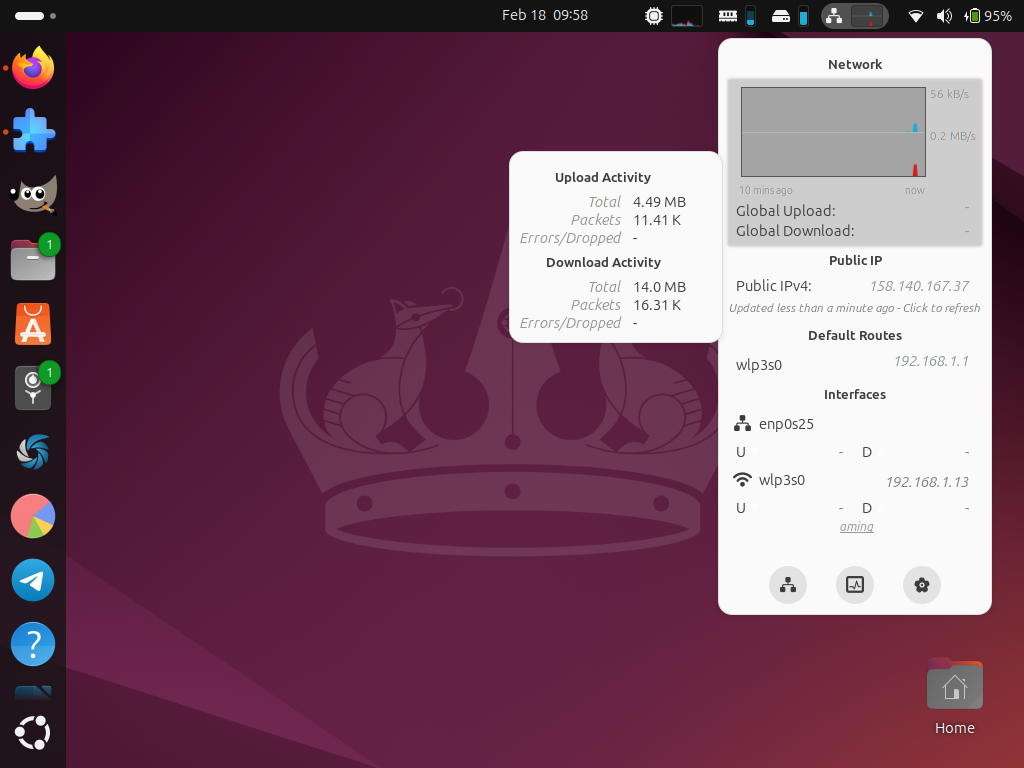Launch Firefox from the dock
Screen dimensions: 1024x768
[x=33, y=68]
